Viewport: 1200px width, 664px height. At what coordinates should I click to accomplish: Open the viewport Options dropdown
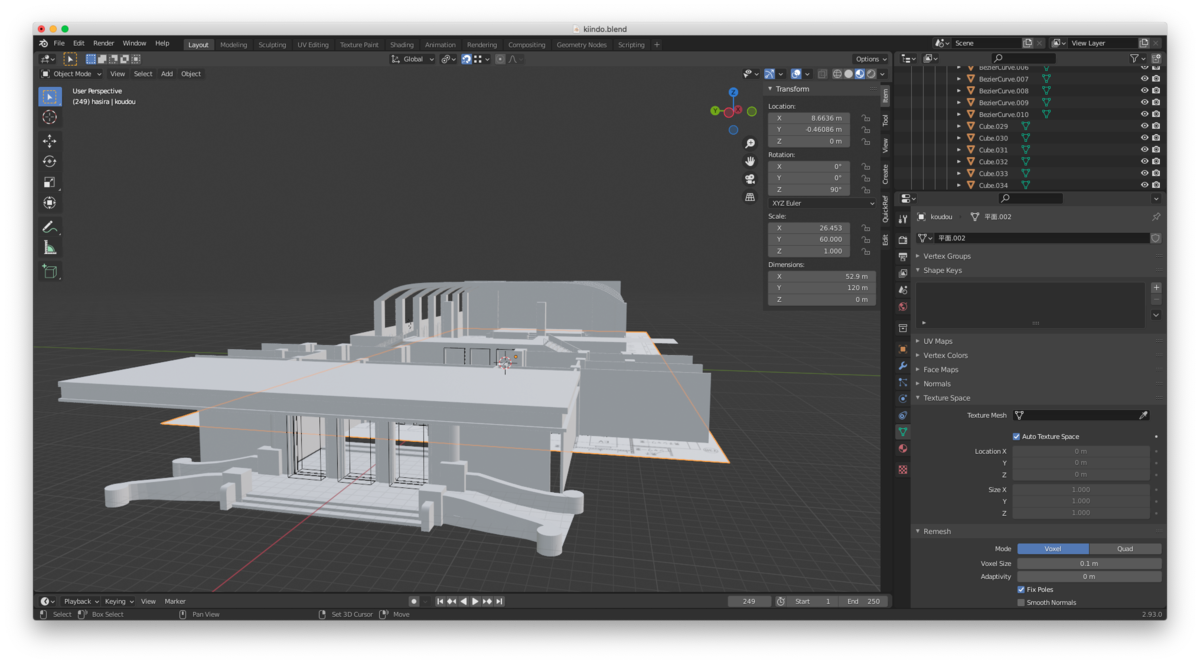pyautogui.click(x=870, y=59)
